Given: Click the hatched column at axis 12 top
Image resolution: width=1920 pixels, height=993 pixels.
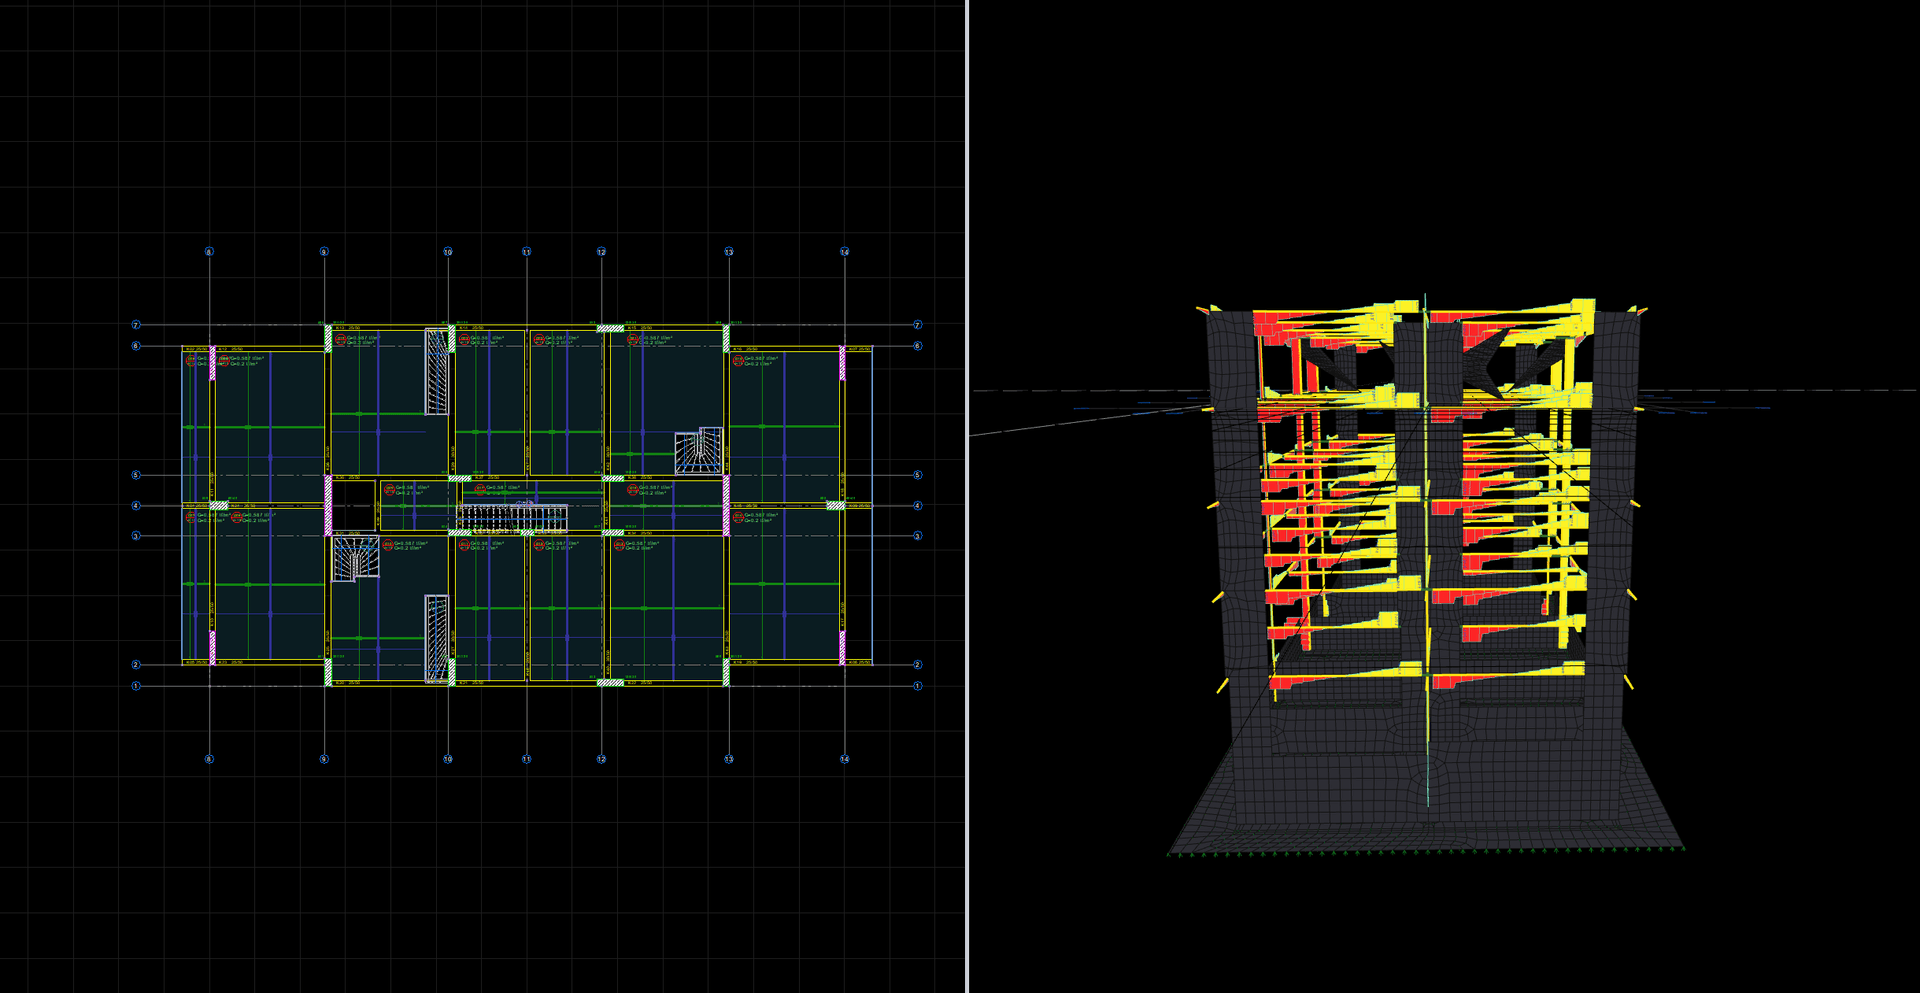Looking at the screenshot, I should 610,328.
